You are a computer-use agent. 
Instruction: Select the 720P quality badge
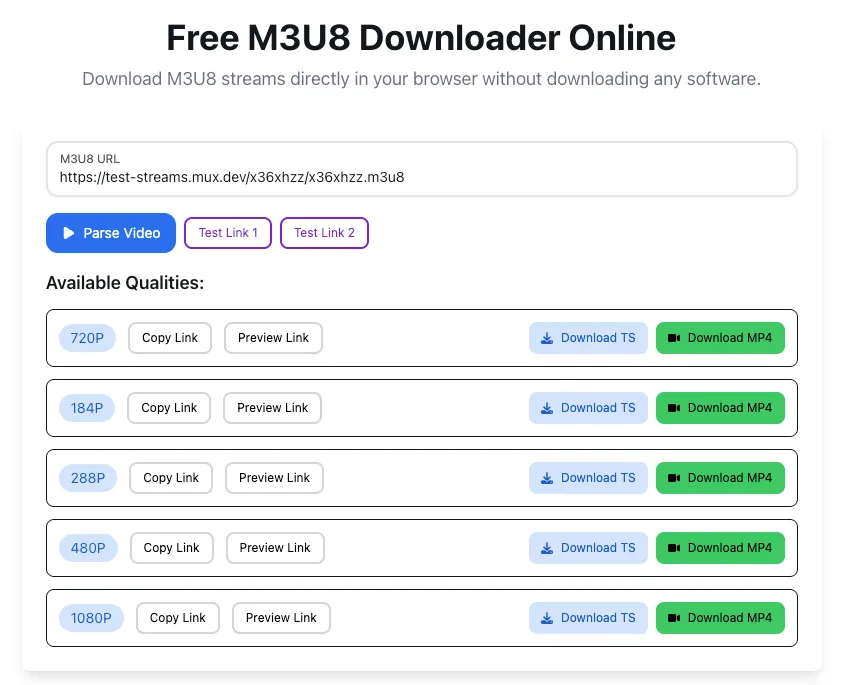tap(87, 338)
